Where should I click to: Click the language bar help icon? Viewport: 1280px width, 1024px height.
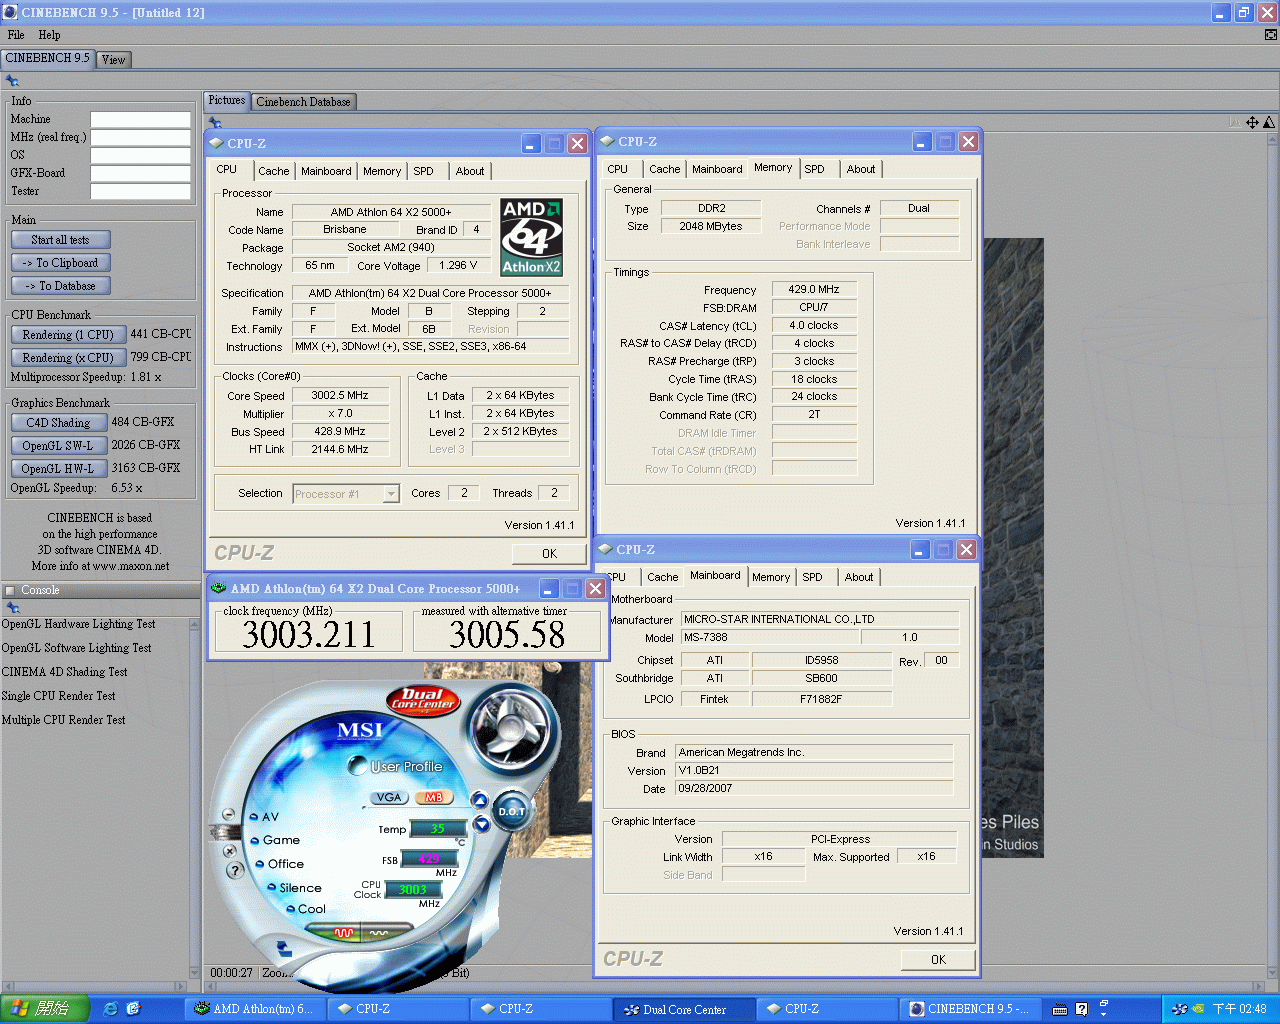point(1081,1009)
